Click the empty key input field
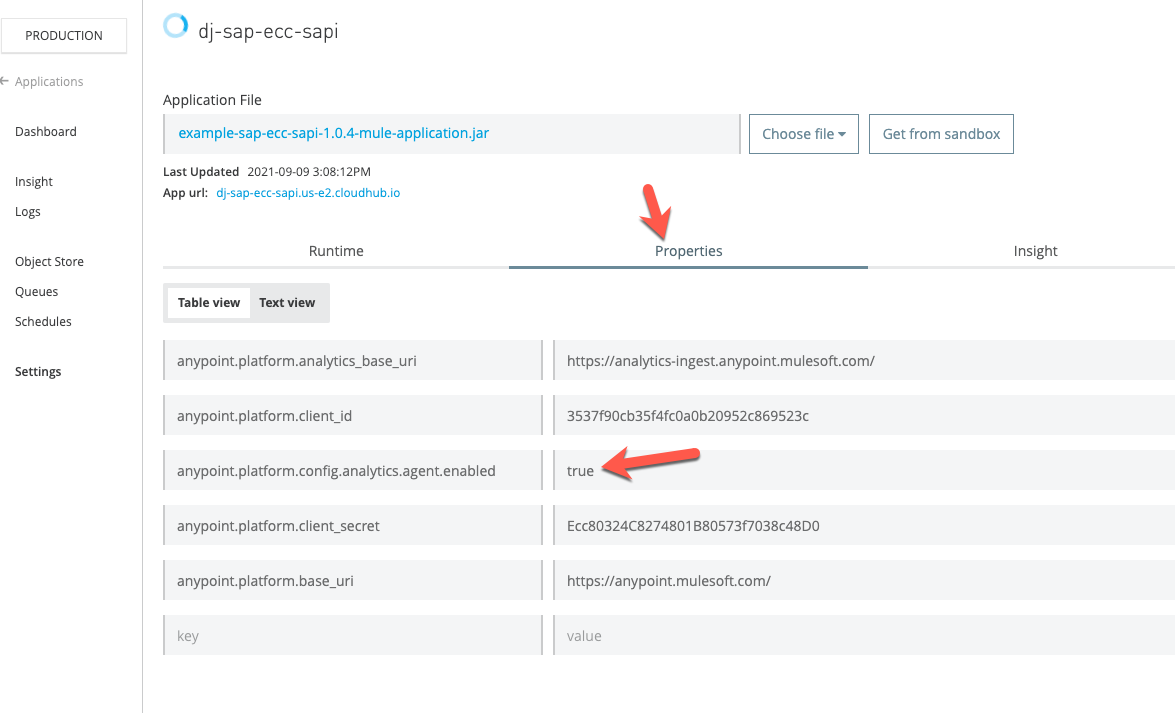 [352, 634]
